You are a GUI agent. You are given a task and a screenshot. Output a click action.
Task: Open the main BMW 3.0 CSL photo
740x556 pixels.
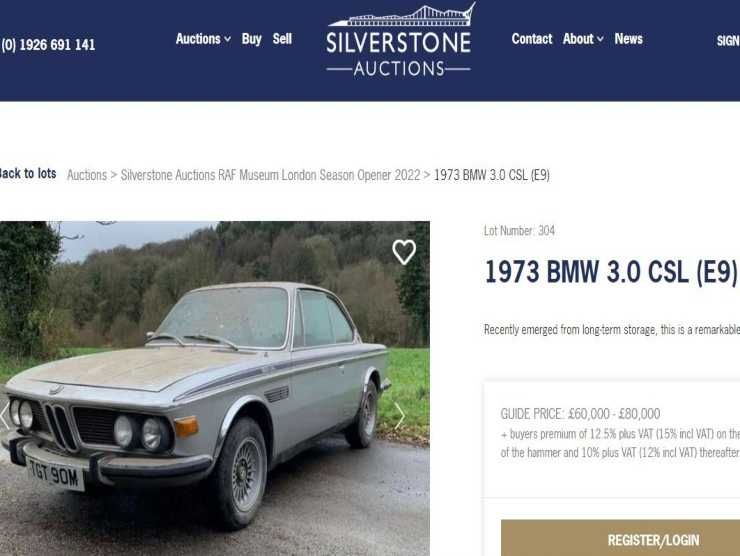pos(215,388)
